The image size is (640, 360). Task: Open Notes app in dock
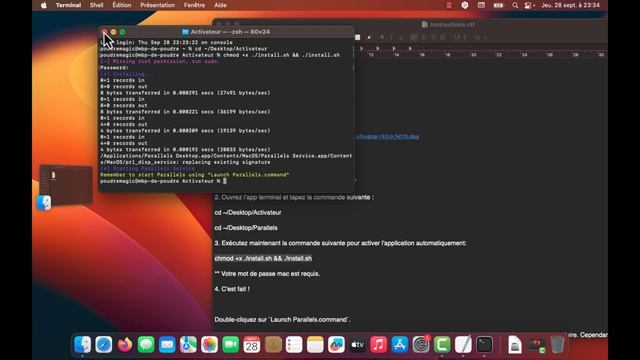[x=315, y=345]
